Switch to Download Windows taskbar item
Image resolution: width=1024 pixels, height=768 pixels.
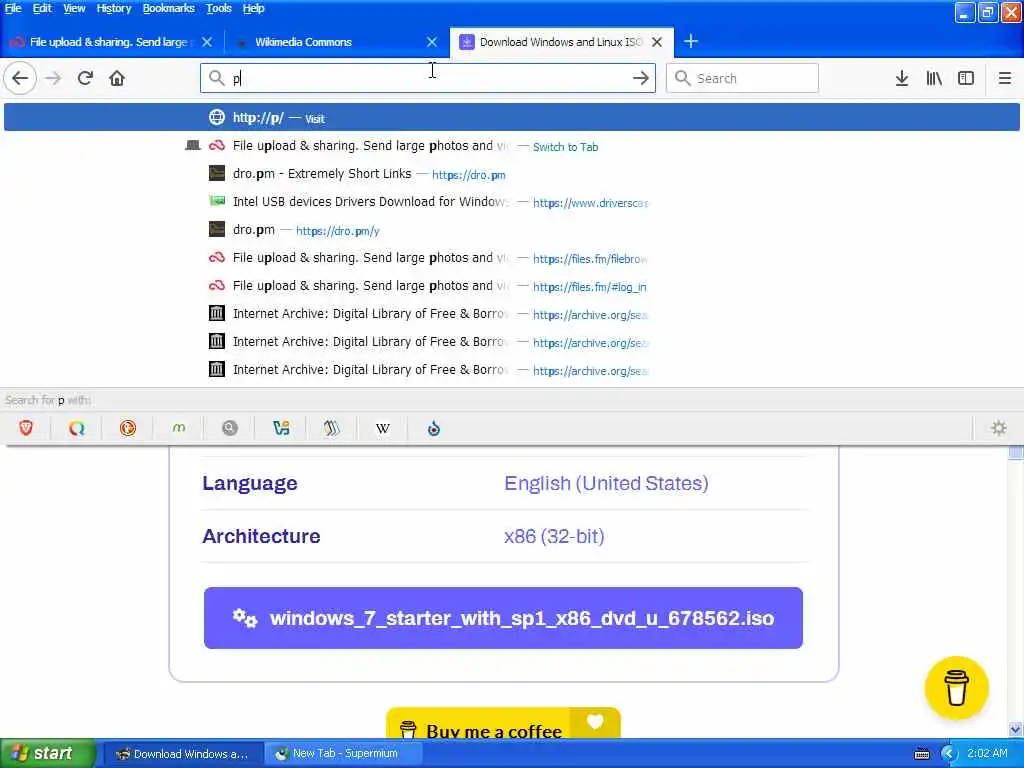[x=183, y=754]
